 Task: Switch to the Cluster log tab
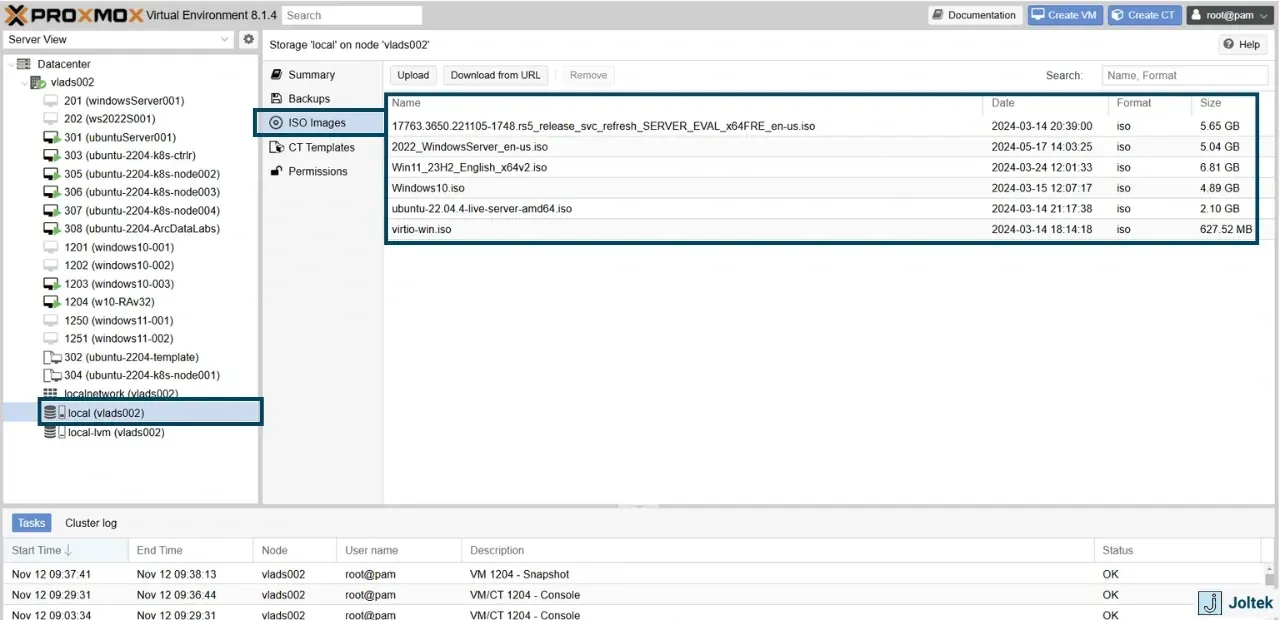click(91, 523)
